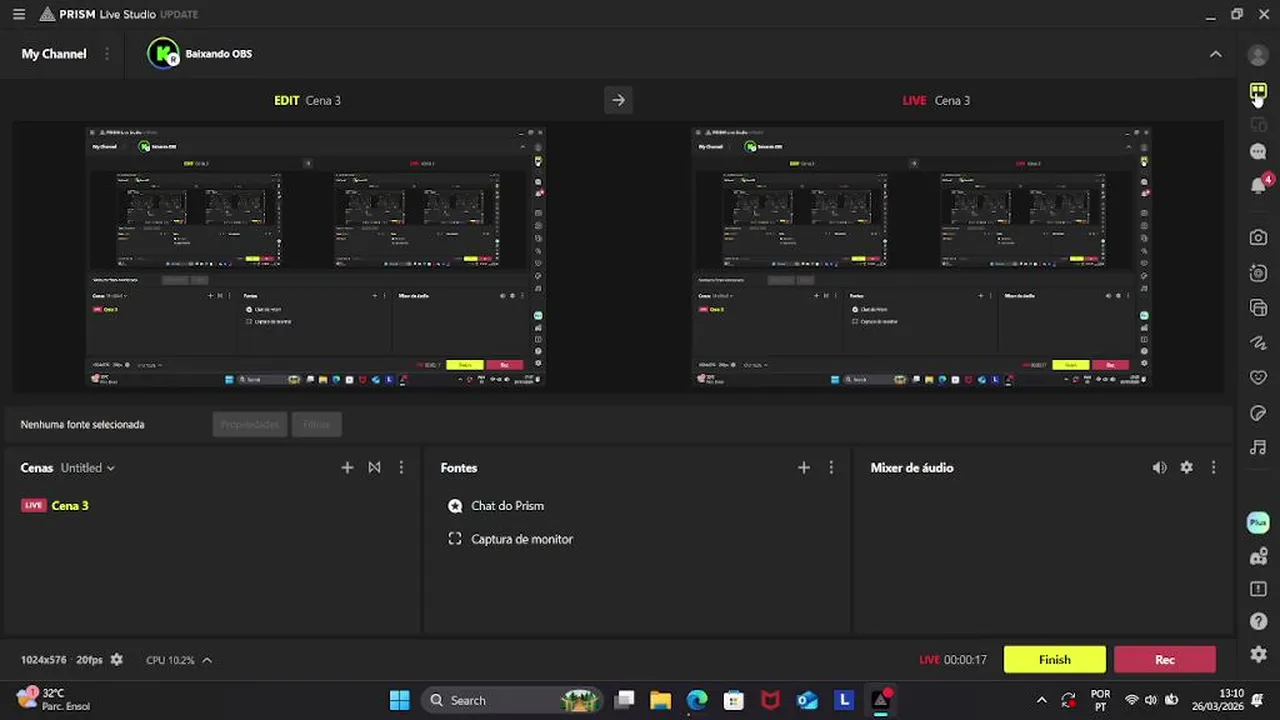Click the Finish button
Image resolution: width=1280 pixels, height=720 pixels.
1055,659
